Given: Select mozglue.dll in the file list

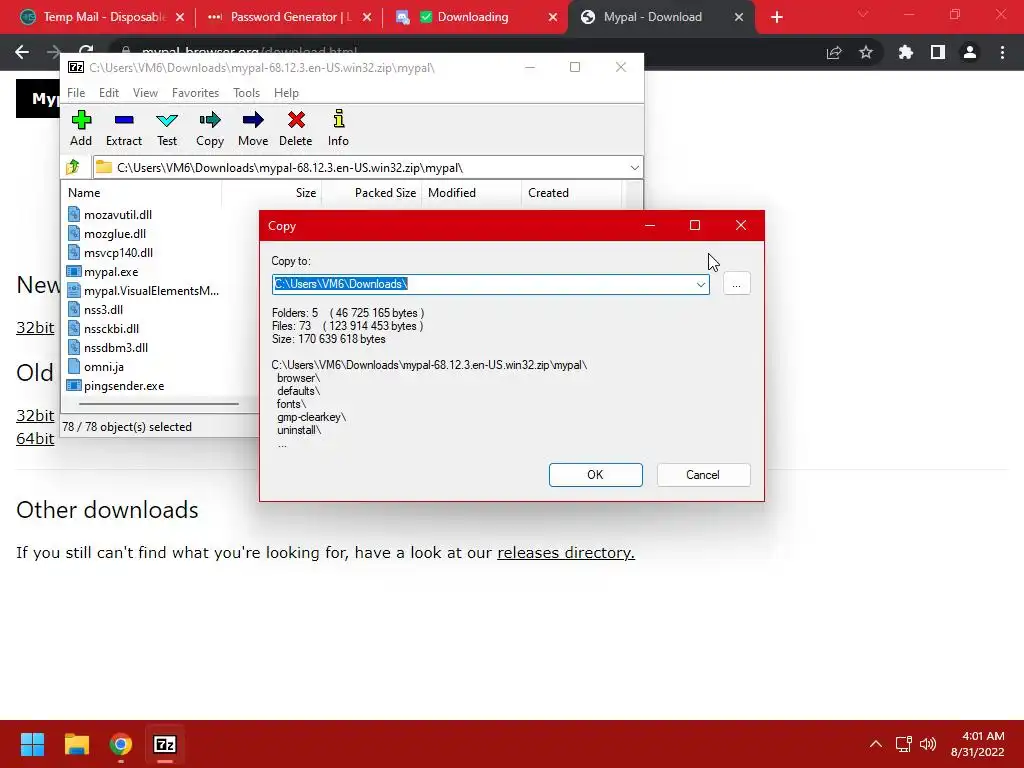Looking at the screenshot, I should pyautogui.click(x=115, y=234).
